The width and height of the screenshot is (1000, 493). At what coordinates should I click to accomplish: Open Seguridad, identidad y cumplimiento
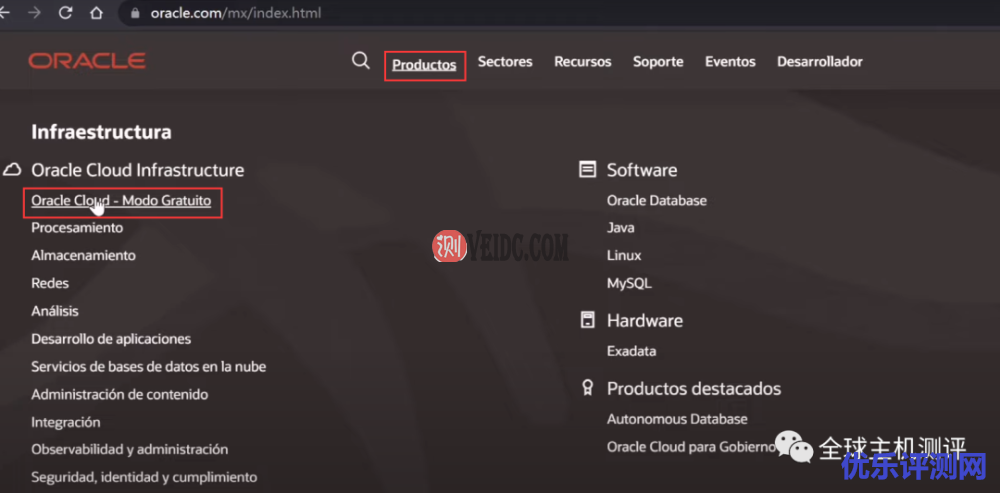pyautogui.click(x=144, y=477)
